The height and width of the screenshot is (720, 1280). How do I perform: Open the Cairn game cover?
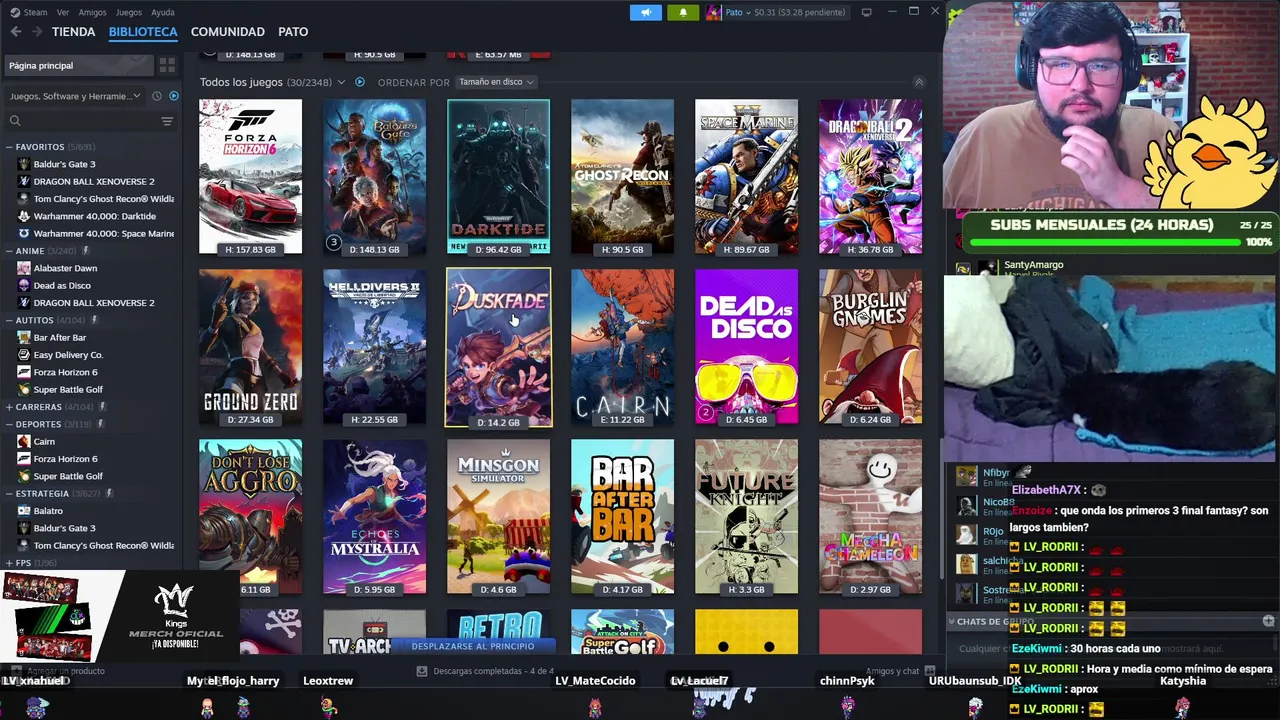622,346
